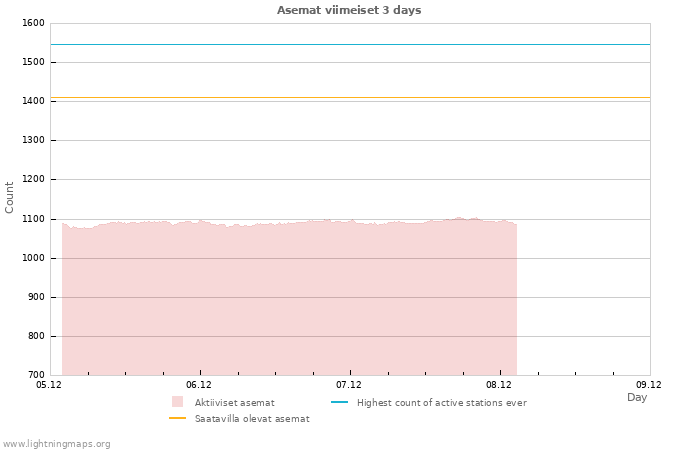This screenshot has width=700, height=450.
Task: Toggle the Highest count of active stations ever label
Action: [441, 402]
